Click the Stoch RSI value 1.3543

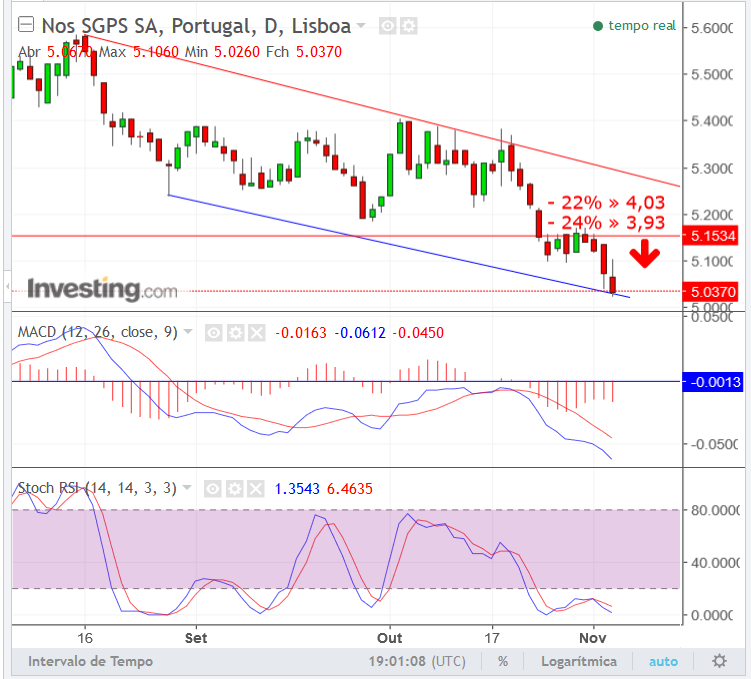297,488
